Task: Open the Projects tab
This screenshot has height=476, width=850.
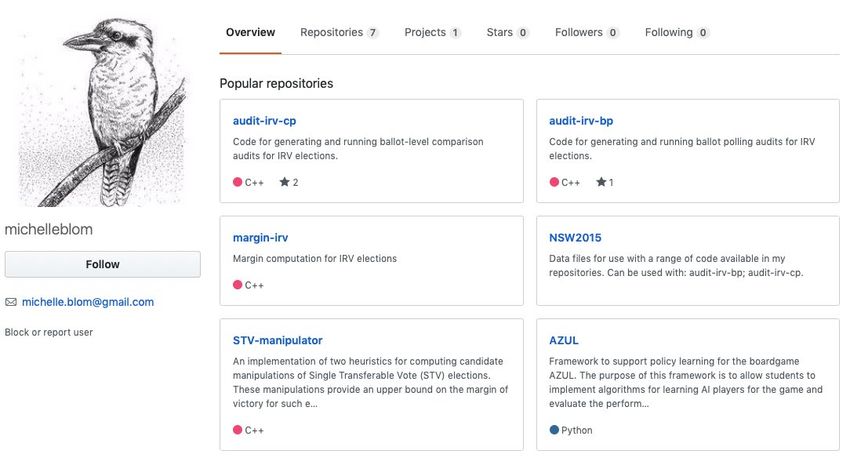Action: (x=432, y=33)
